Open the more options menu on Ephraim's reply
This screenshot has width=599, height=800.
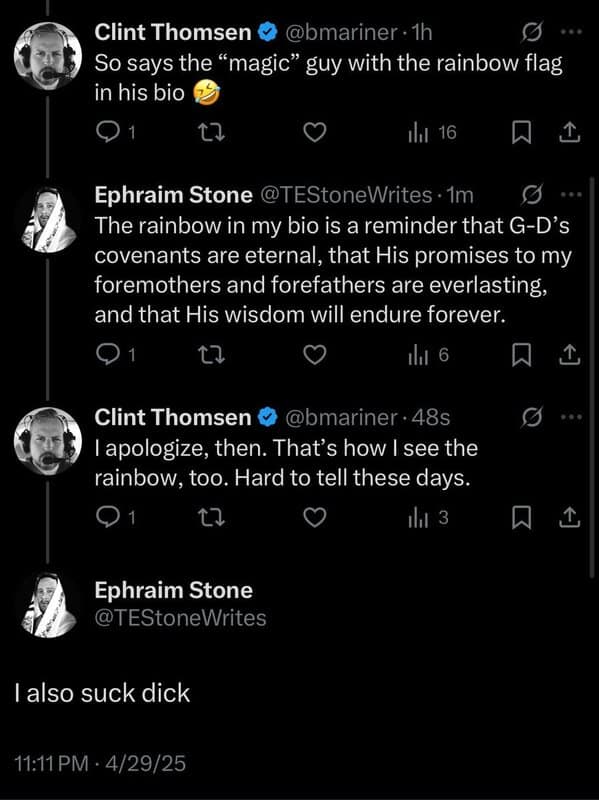click(574, 196)
